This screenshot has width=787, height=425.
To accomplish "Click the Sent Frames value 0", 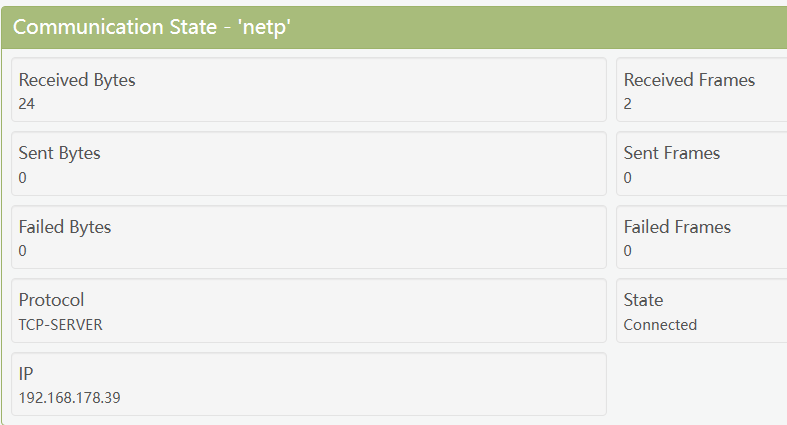I will pyautogui.click(x=628, y=177).
